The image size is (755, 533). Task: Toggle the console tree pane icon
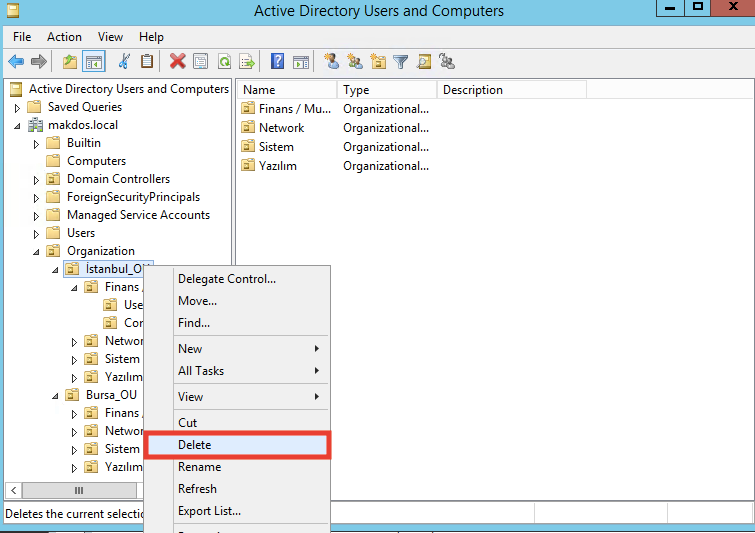[x=94, y=62]
